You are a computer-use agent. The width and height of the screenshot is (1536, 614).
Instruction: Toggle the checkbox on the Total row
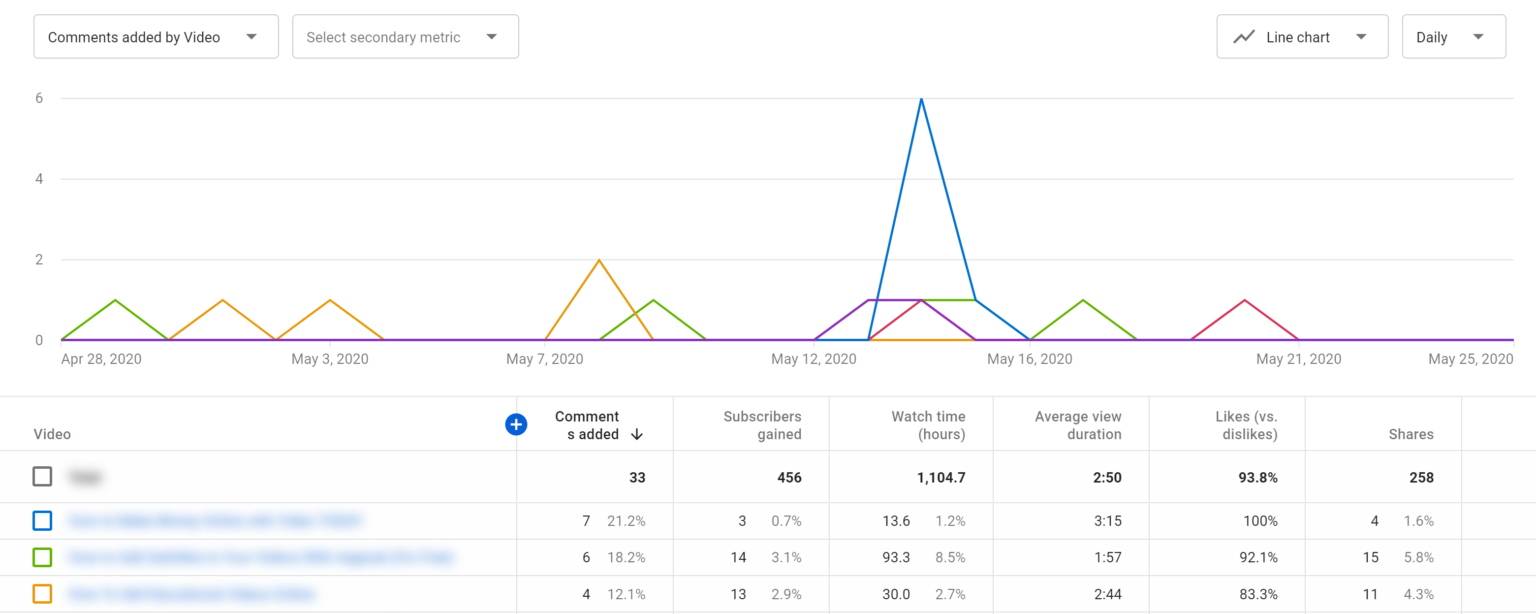click(42, 476)
